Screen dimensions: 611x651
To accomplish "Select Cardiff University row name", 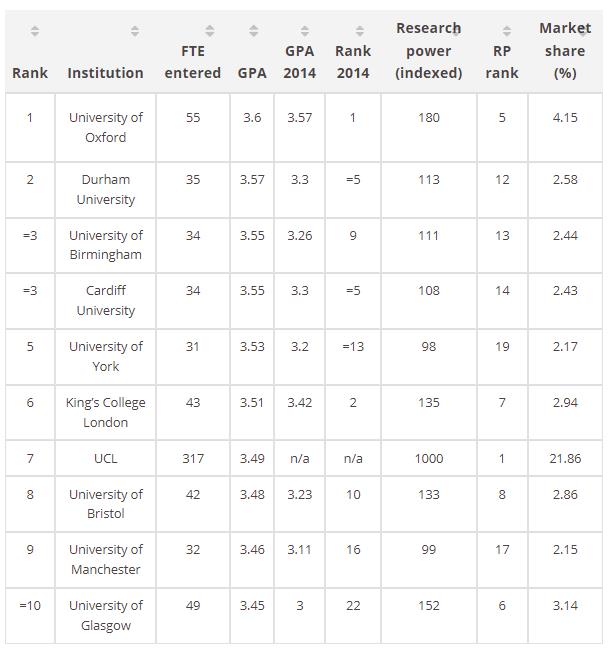I will [x=105, y=301].
